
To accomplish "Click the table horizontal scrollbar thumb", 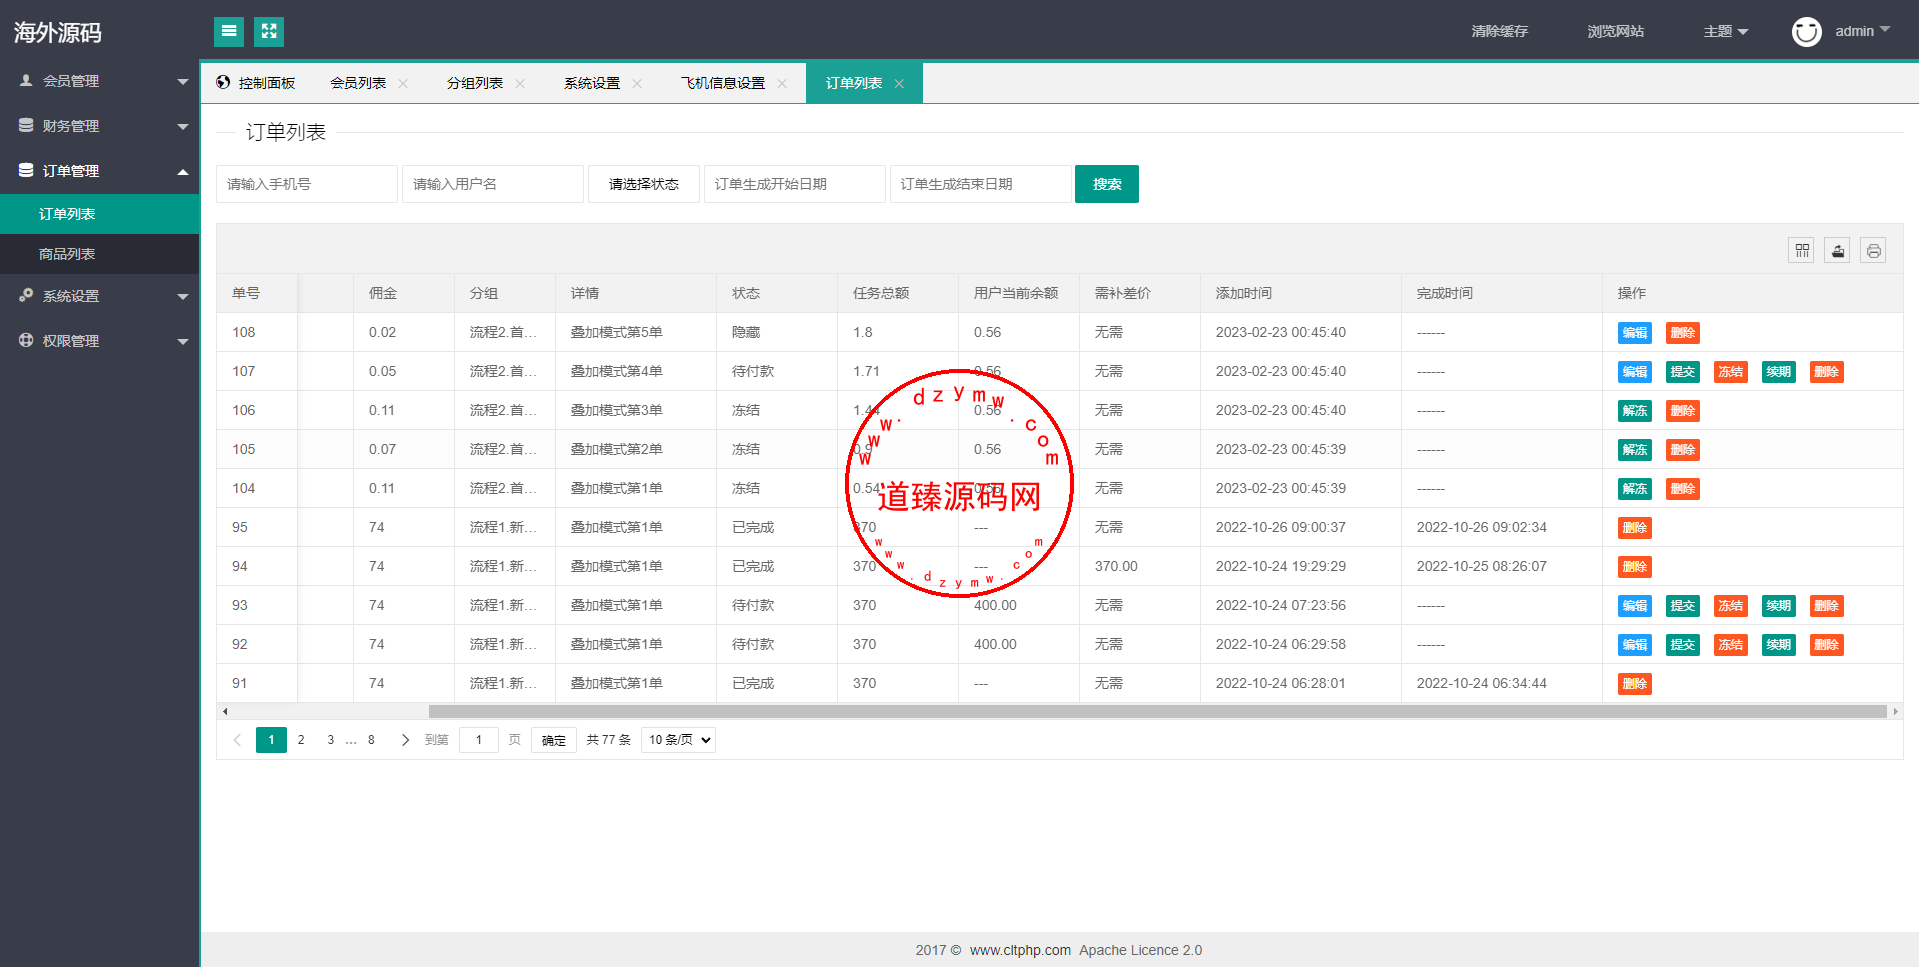I will click(1157, 711).
